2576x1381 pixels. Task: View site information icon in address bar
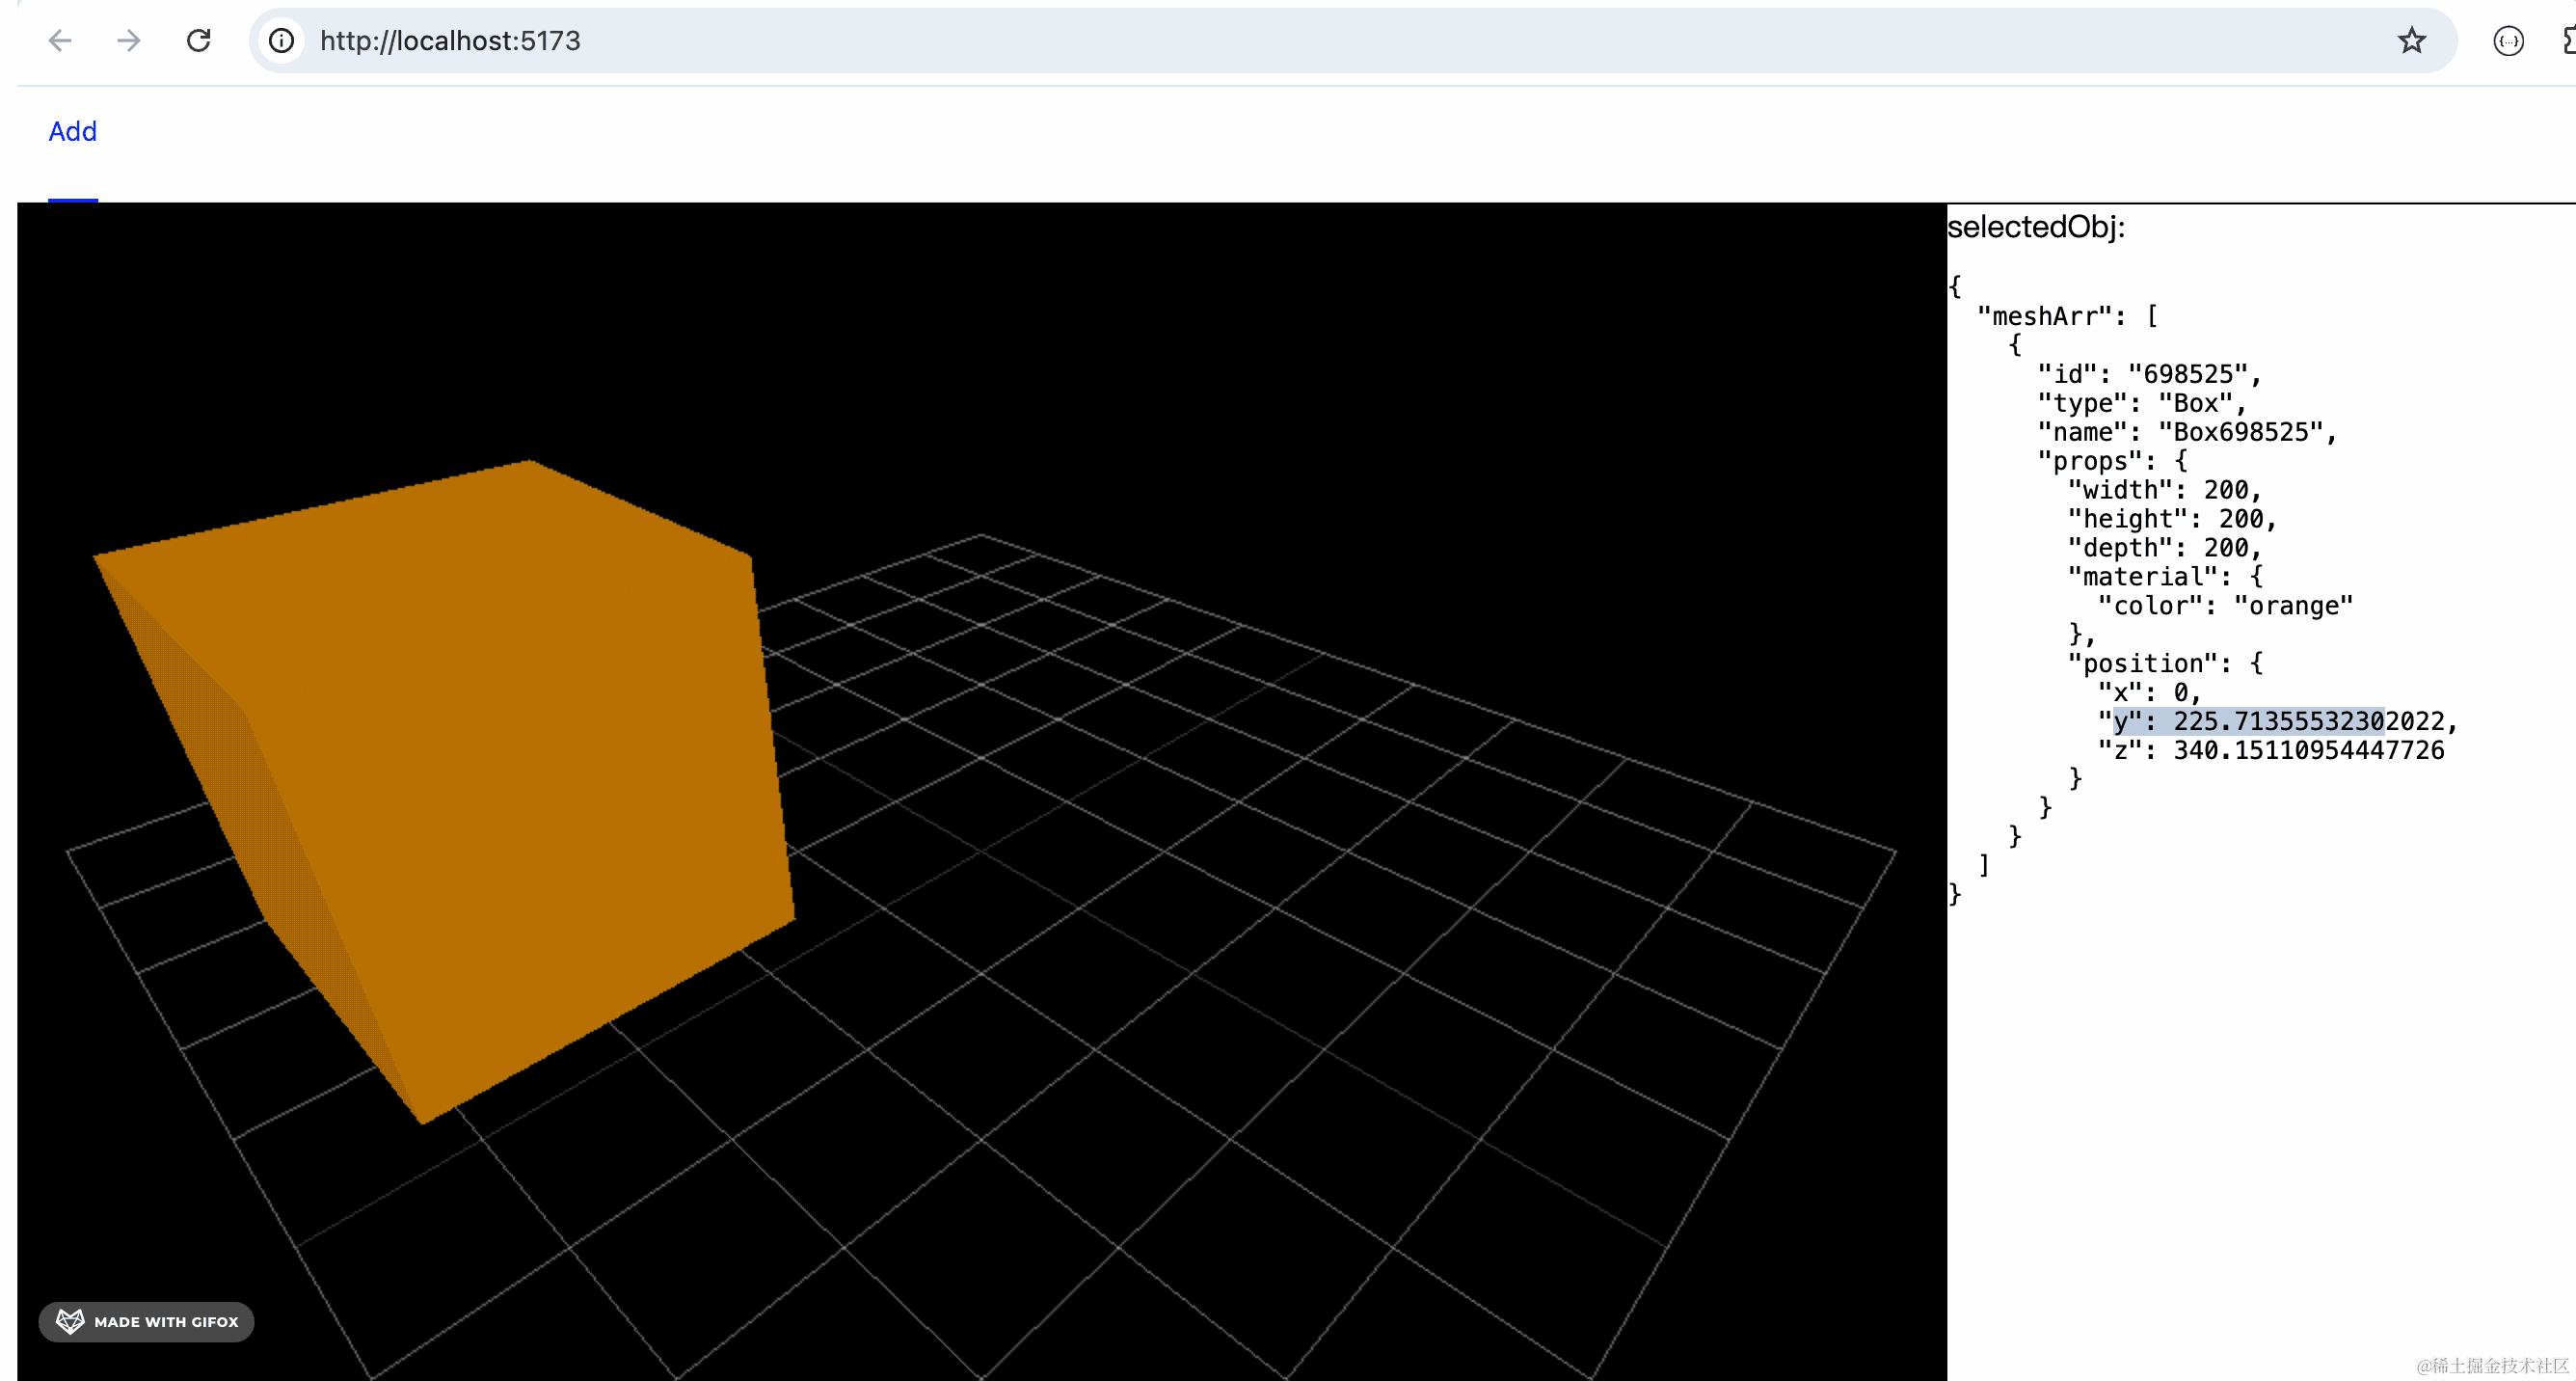281,40
